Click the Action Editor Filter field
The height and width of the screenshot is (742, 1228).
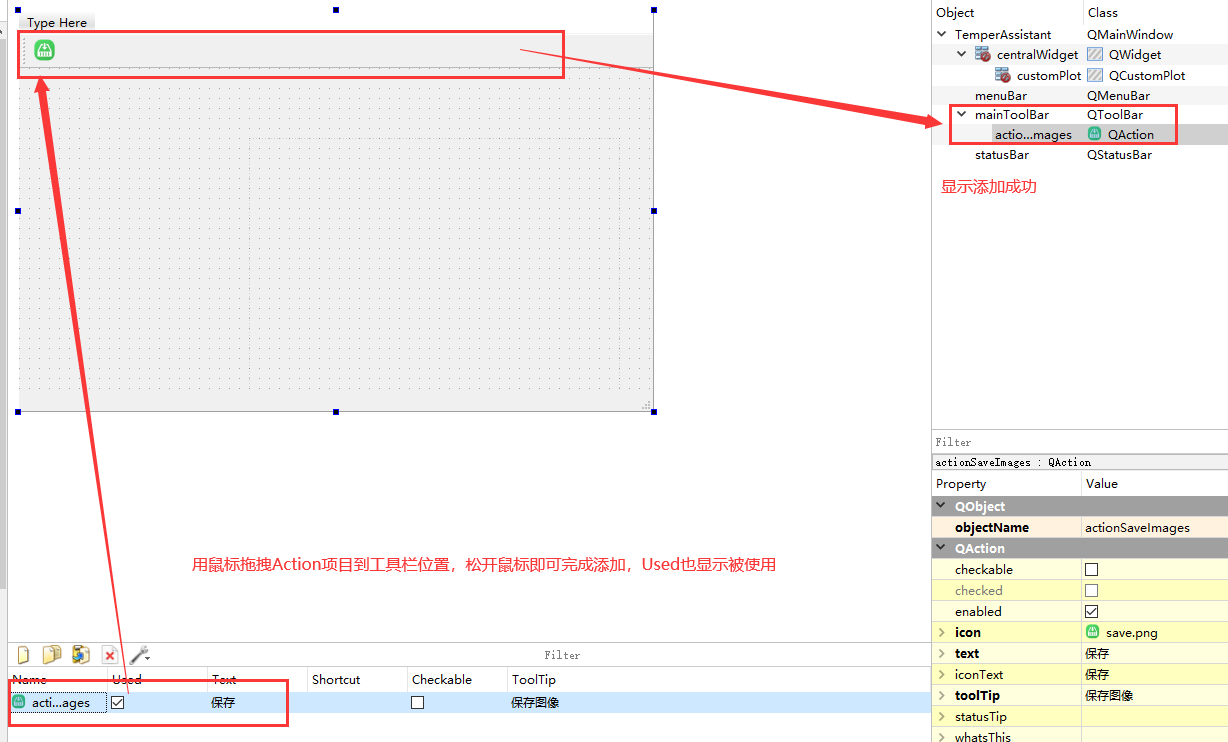click(x=562, y=654)
